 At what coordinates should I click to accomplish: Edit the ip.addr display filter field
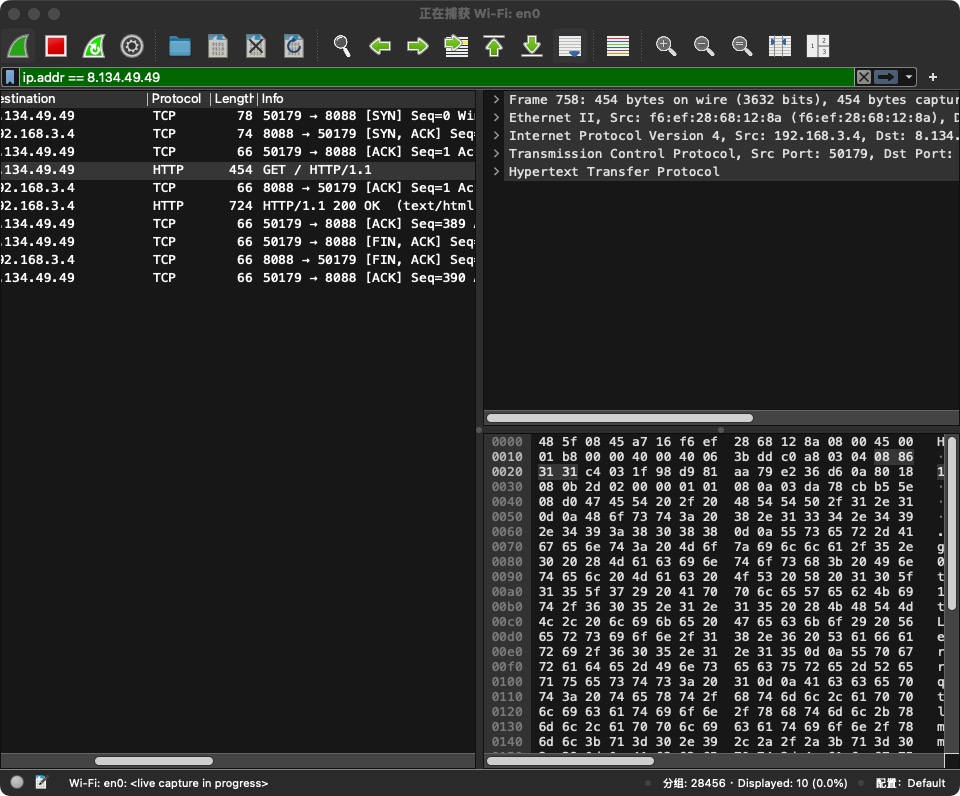point(437,77)
